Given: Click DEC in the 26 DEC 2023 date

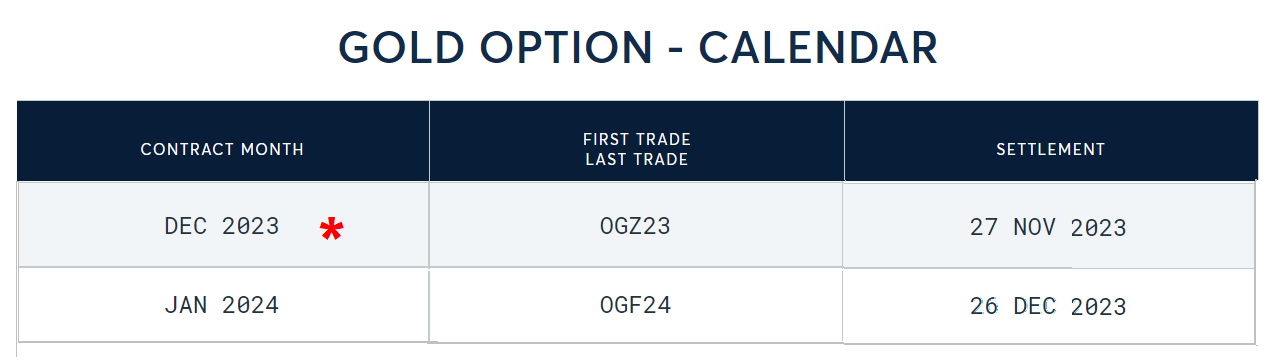Looking at the screenshot, I should pyautogui.click(x=1035, y=306).
